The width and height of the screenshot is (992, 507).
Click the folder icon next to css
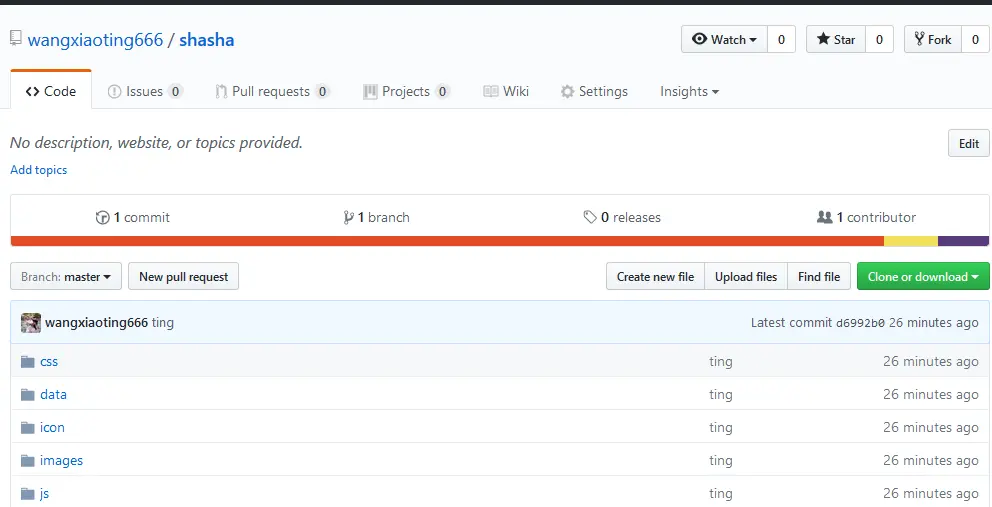(x=27, y=361)
